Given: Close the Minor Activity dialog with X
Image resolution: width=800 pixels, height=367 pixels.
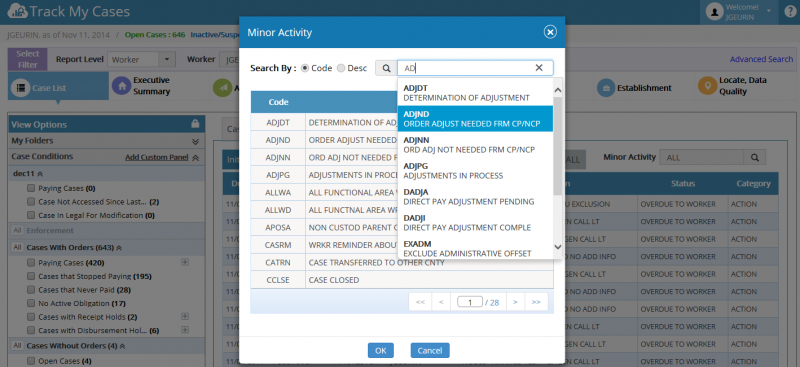Looking at the screenshot, I should (549, 32).
